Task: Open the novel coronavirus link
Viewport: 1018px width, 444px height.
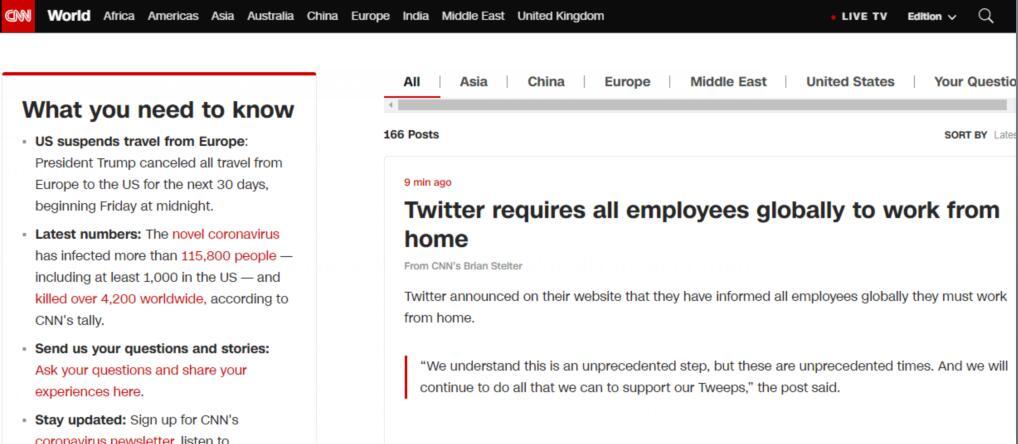Action: 226,234
